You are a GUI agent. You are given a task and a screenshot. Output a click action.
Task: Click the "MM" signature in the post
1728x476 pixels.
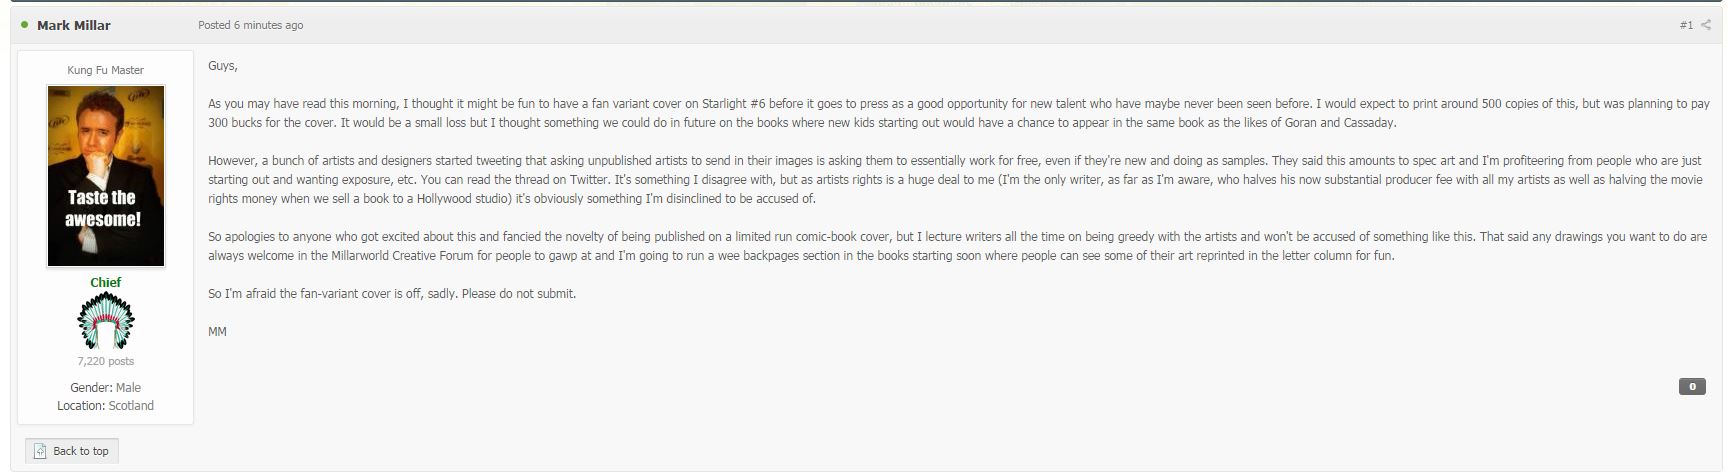click(217, 331)
